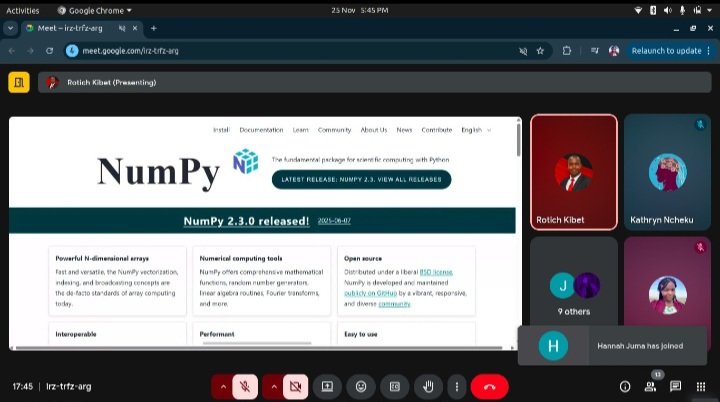Image resolution: width=720 pixels, height=402 pixels.
Task: Open more options three-dot menu
Action: (456, 387)
